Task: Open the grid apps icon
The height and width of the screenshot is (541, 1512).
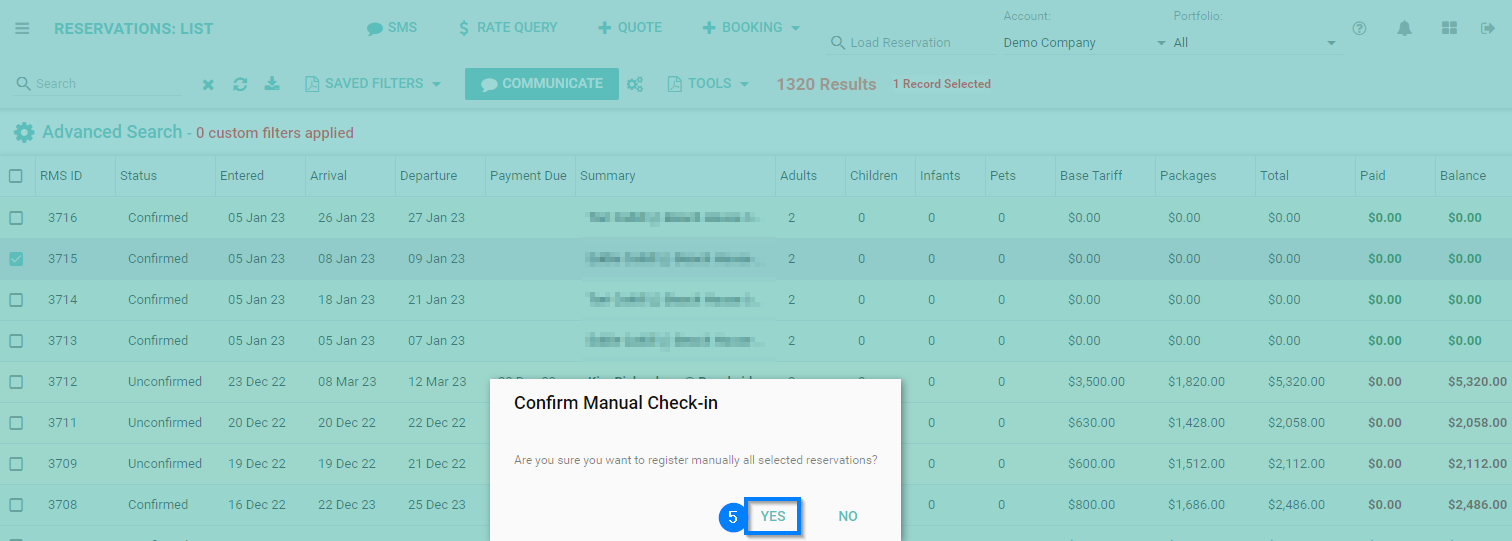Action: point(1449,28)
